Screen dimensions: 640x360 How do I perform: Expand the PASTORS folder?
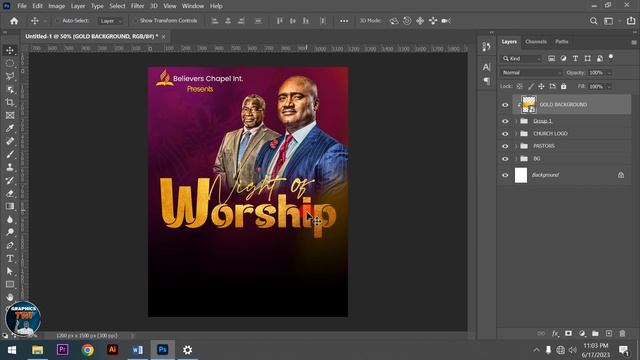pyautogui.click(x=516, y=146)
